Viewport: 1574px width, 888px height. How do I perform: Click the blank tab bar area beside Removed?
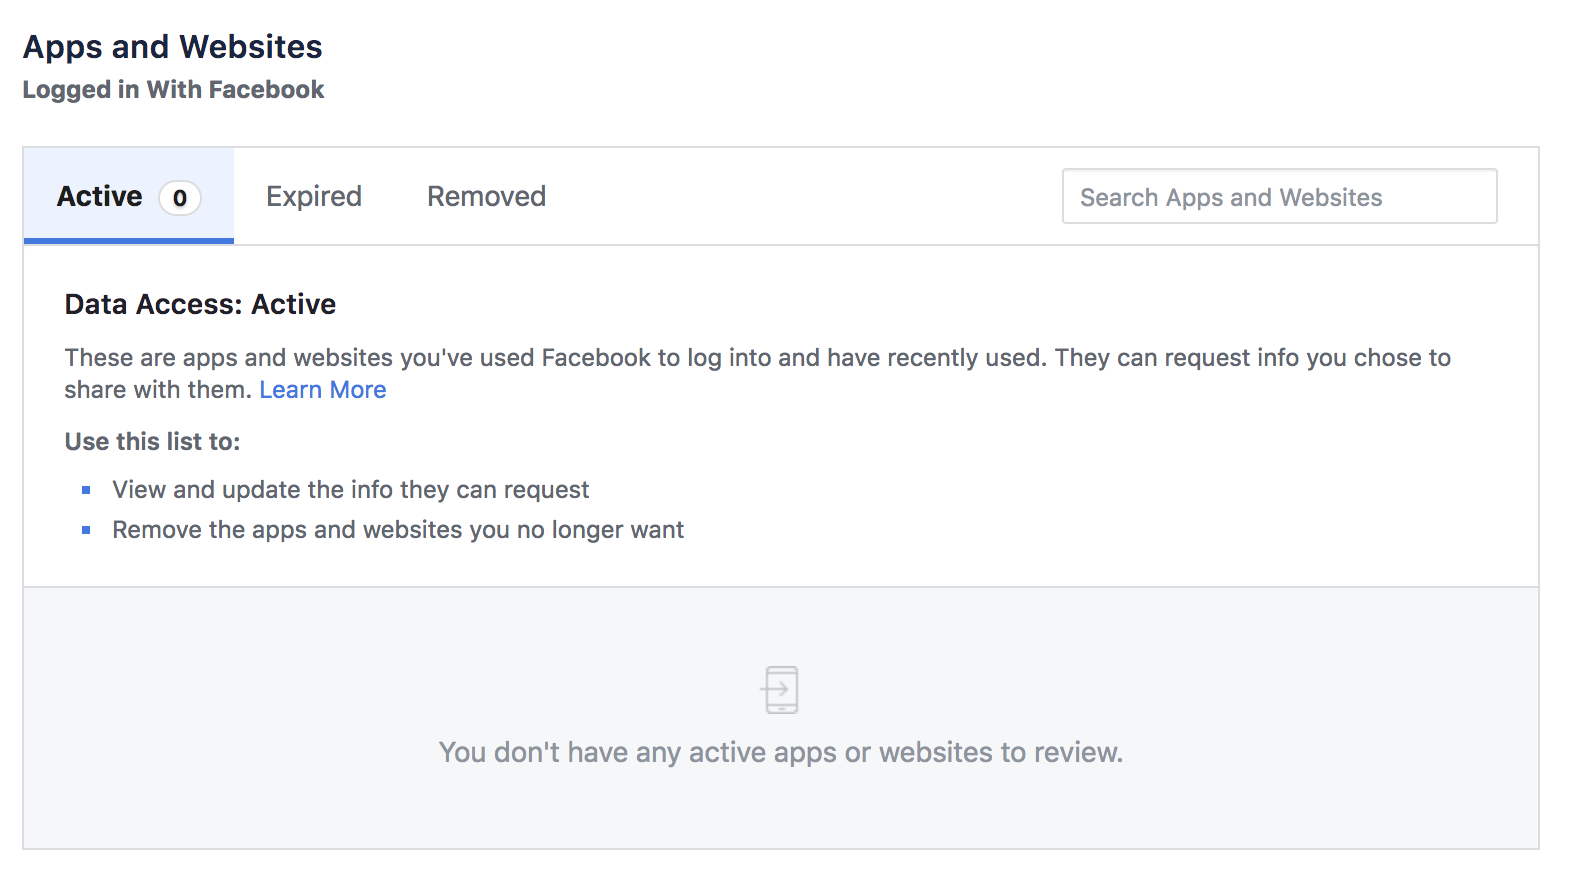coord(800,196)
